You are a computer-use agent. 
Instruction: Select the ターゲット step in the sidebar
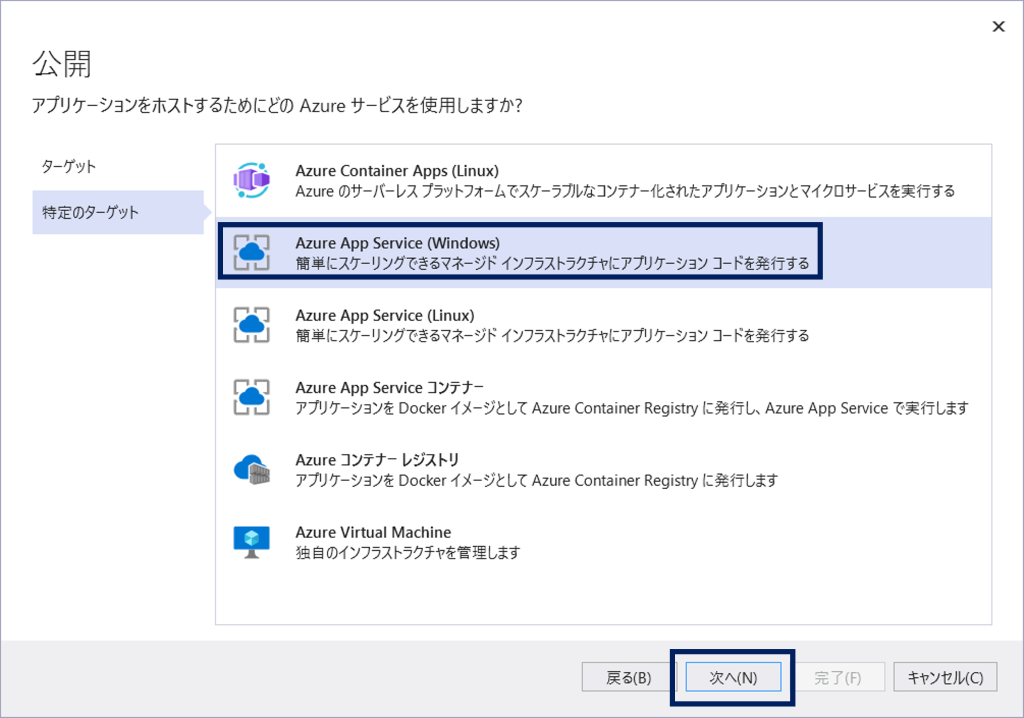pyautogui.click(x=69, y=167)
